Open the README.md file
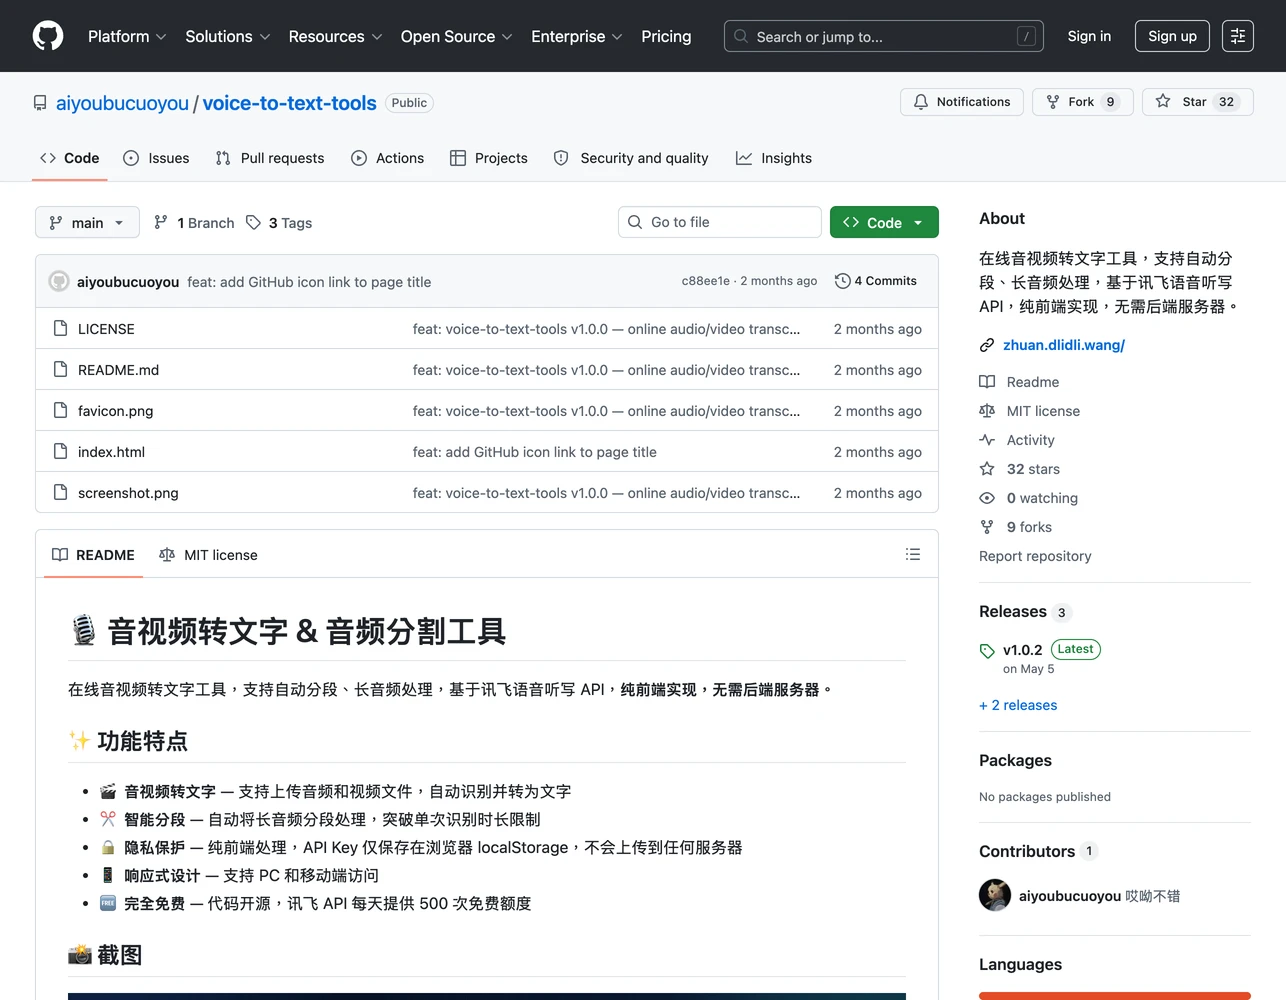 (x=118, y=370)
